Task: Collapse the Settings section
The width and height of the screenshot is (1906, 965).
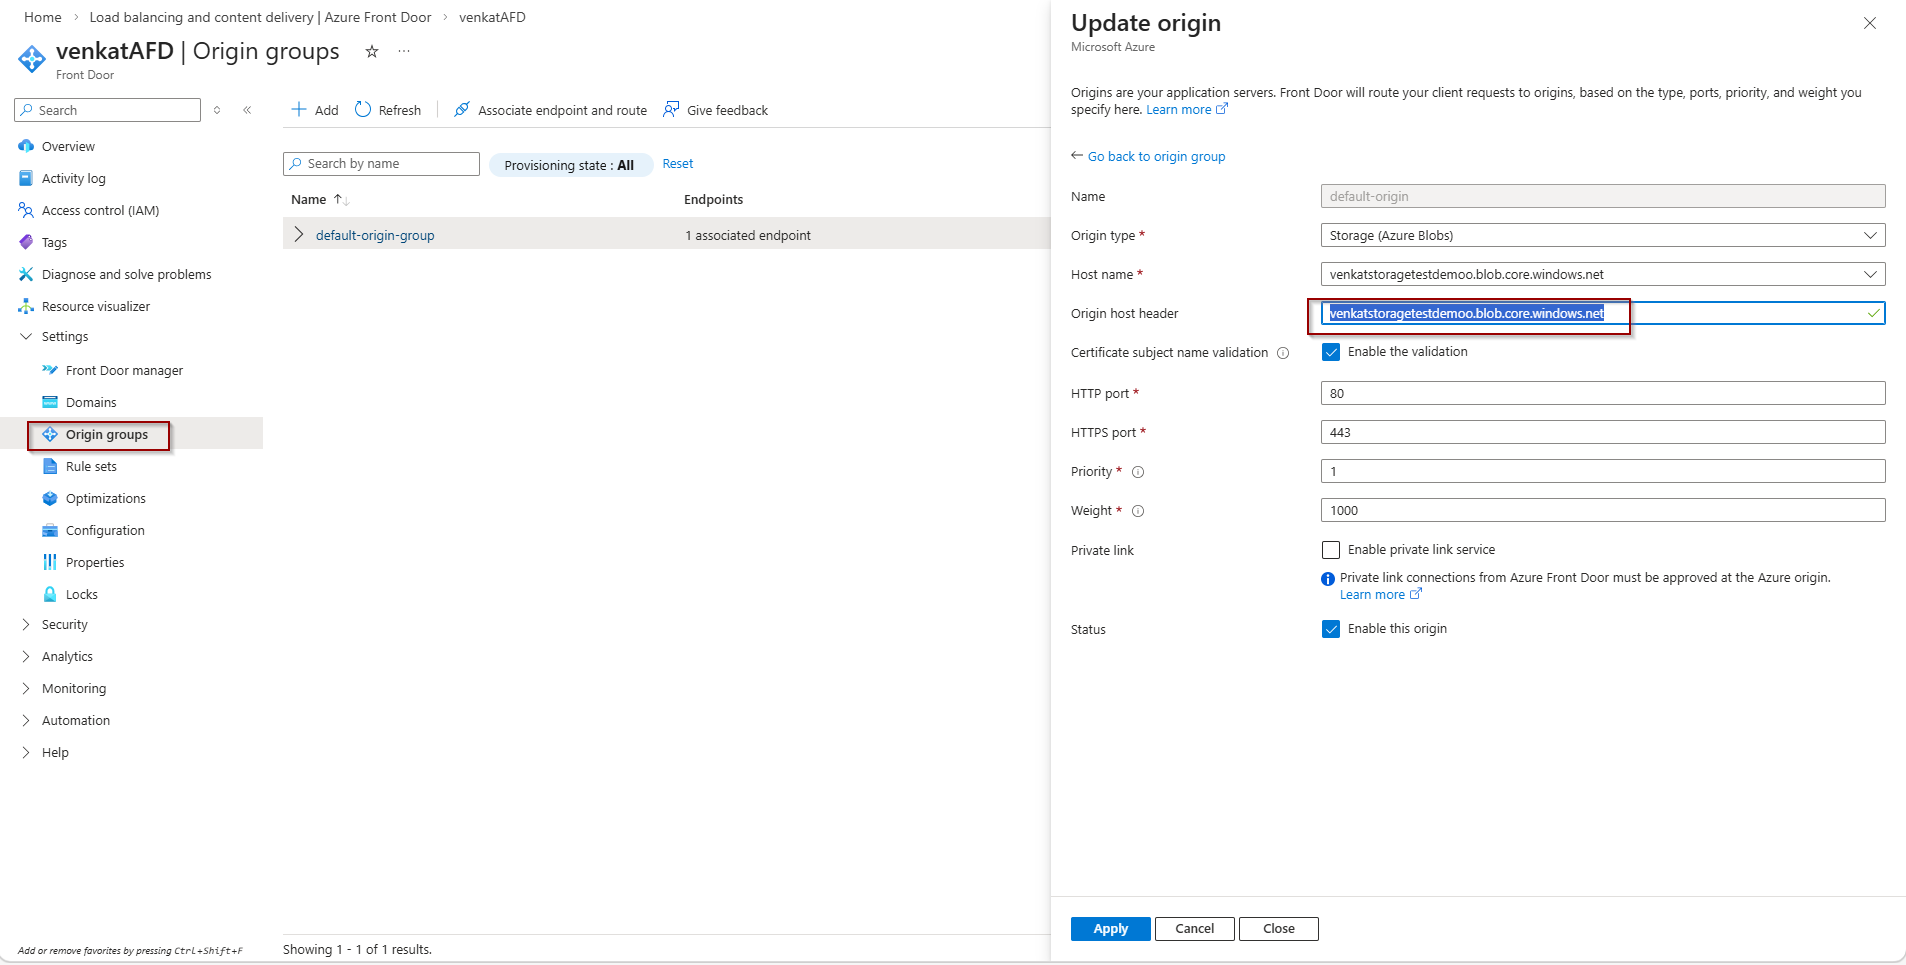Action: 26,337
